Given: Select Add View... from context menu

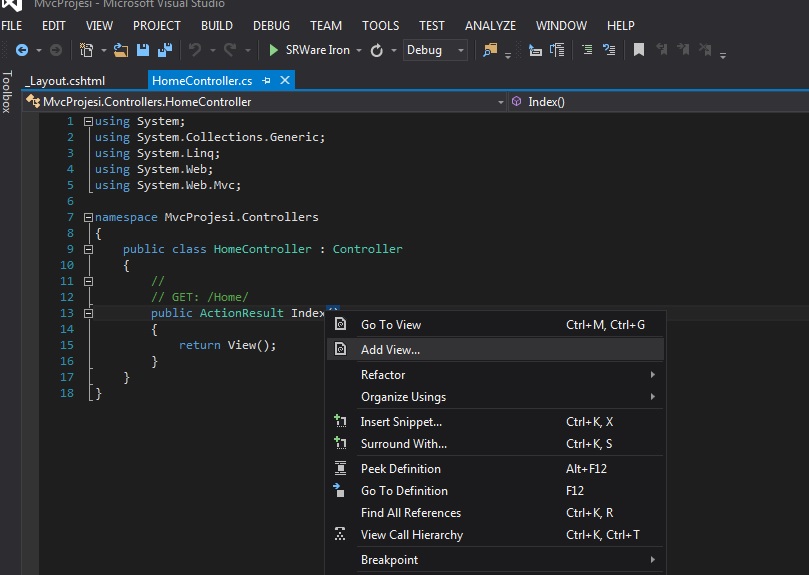Looking at the screenshot, I should pos(390,350).
